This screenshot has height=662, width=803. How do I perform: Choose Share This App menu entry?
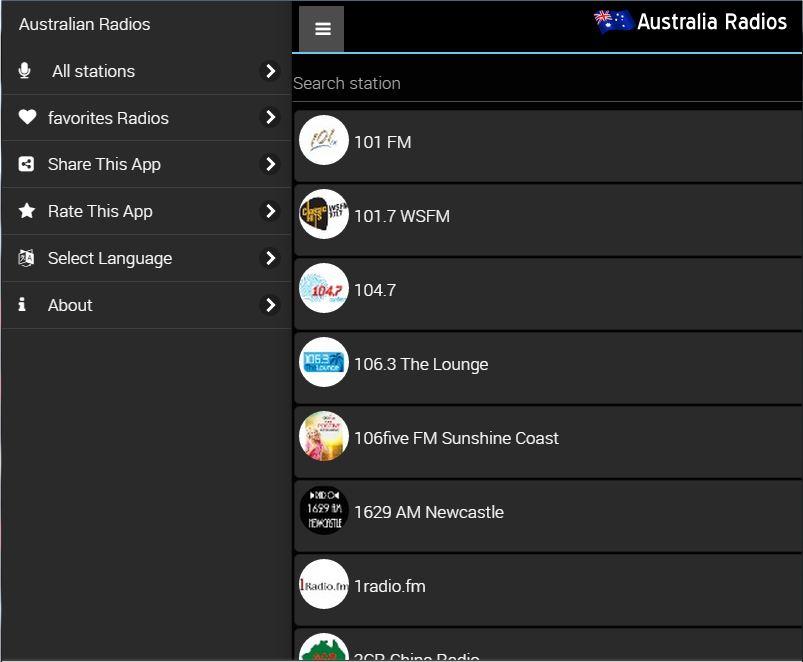(x=146, y=164)
